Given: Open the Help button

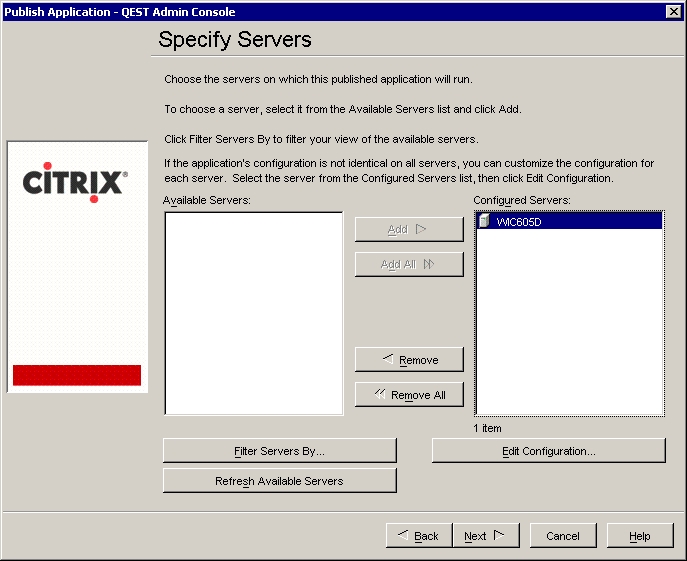Looking at the screenshot, I should click(639, 536).
